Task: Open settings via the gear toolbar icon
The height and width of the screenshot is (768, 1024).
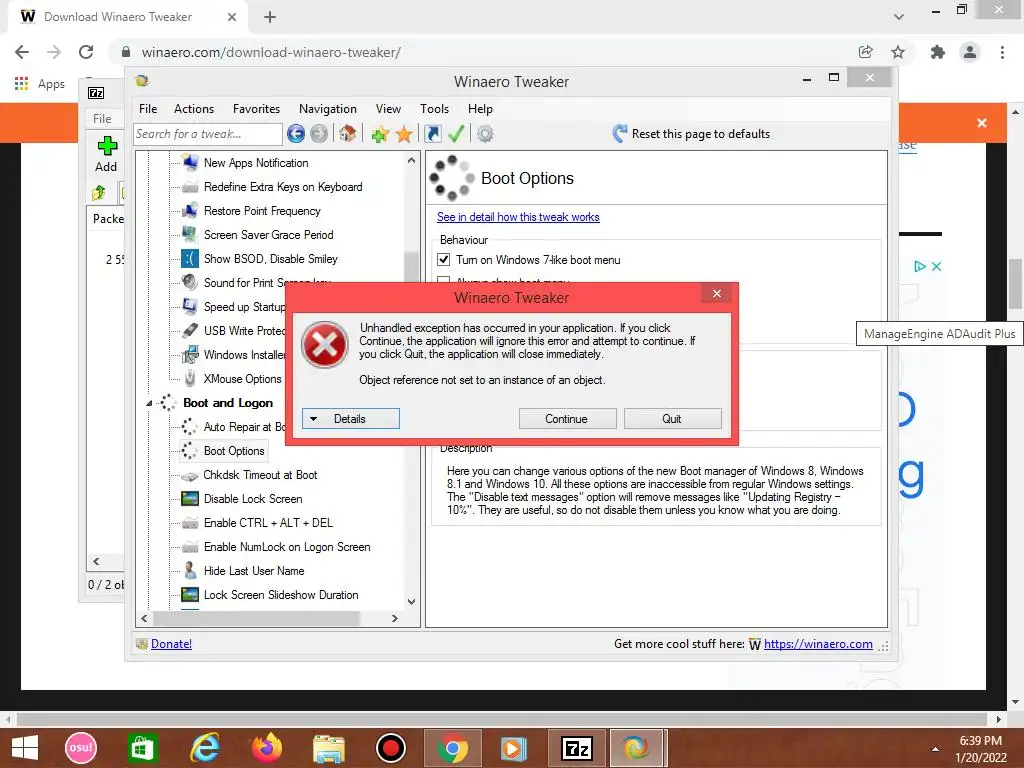Action: tap(485, 134)
